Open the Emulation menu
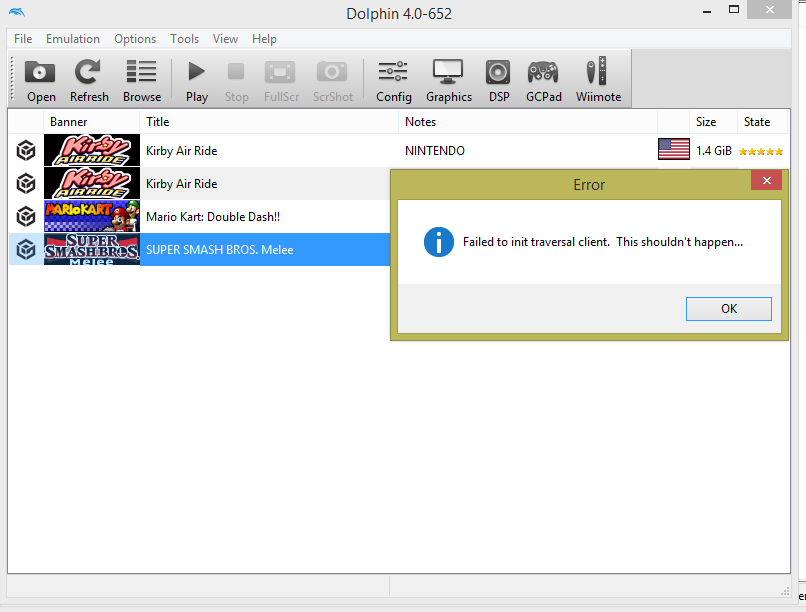The width and height of the screenshot is (806, 612). pos(72,39)
